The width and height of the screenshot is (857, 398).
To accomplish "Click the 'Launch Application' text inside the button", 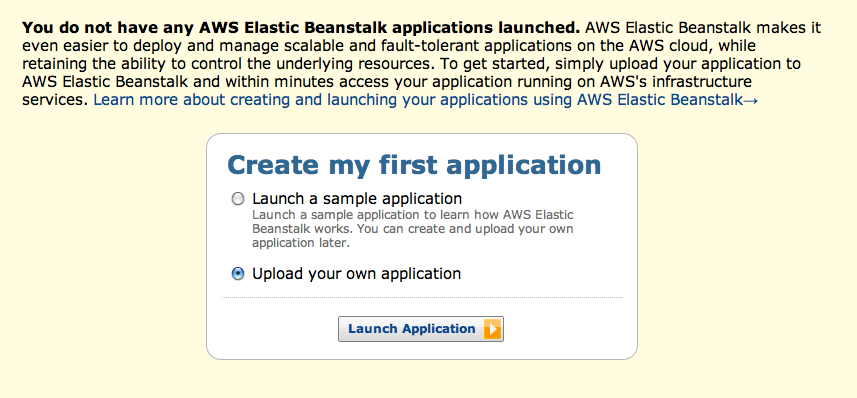I will coord(412,329).
